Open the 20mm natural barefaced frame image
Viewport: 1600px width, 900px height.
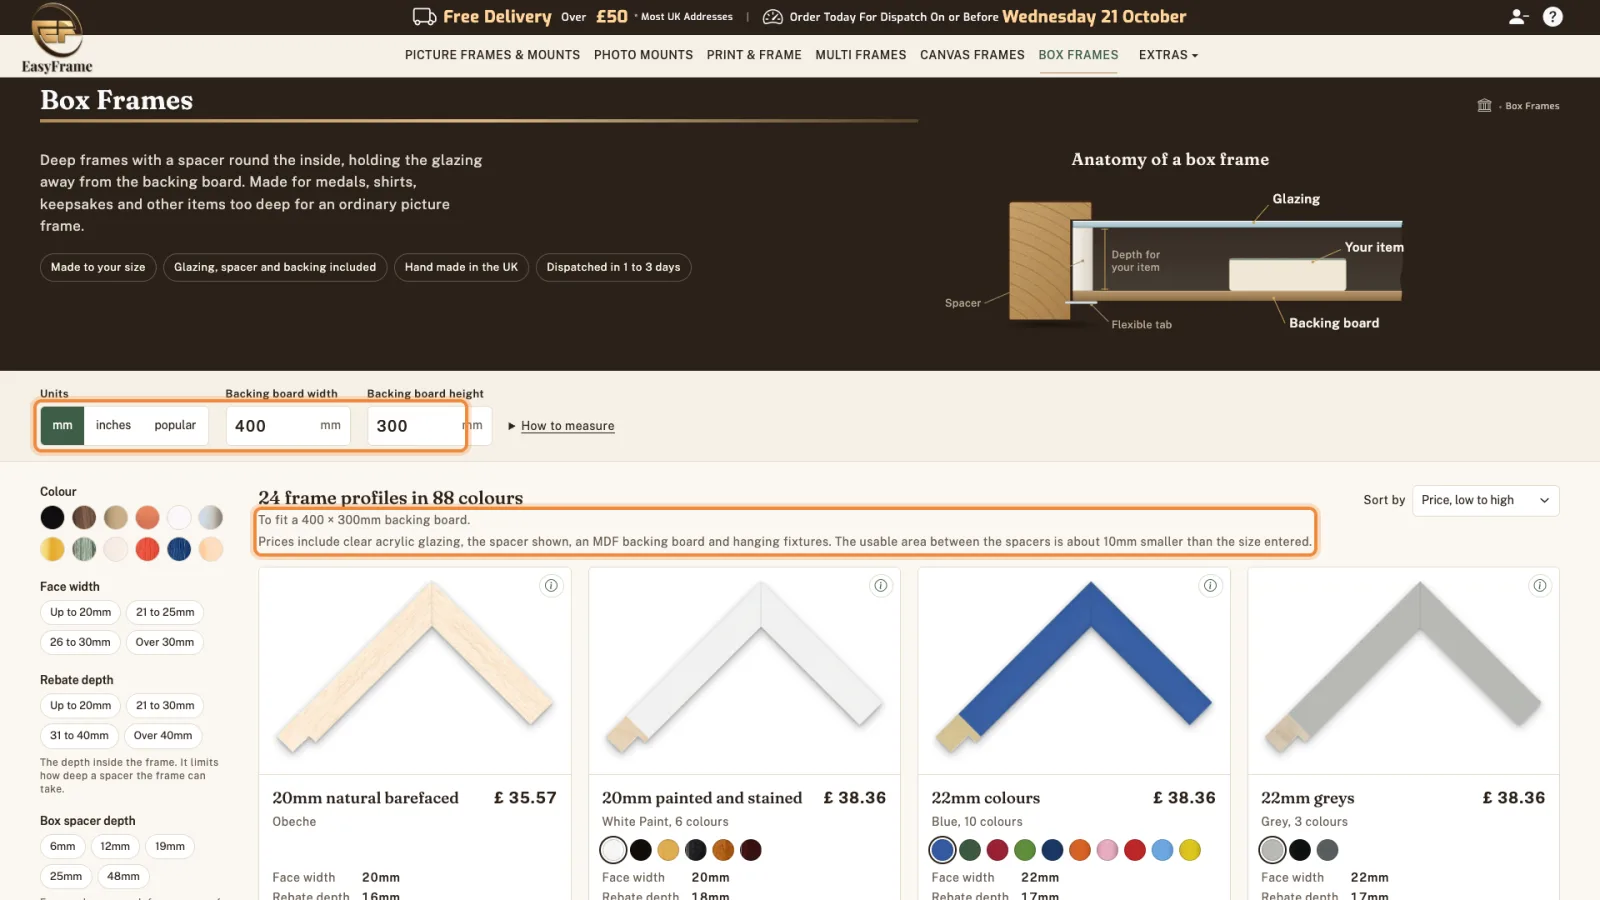[415, 671]
